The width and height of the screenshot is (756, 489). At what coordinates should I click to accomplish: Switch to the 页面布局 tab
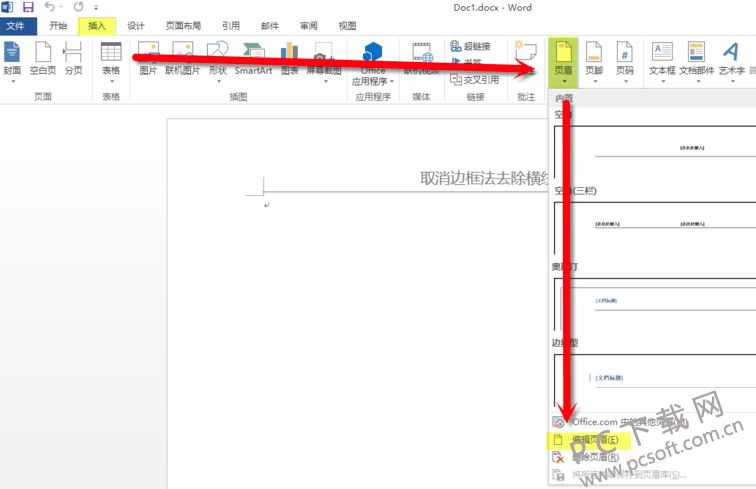[186, 26]
